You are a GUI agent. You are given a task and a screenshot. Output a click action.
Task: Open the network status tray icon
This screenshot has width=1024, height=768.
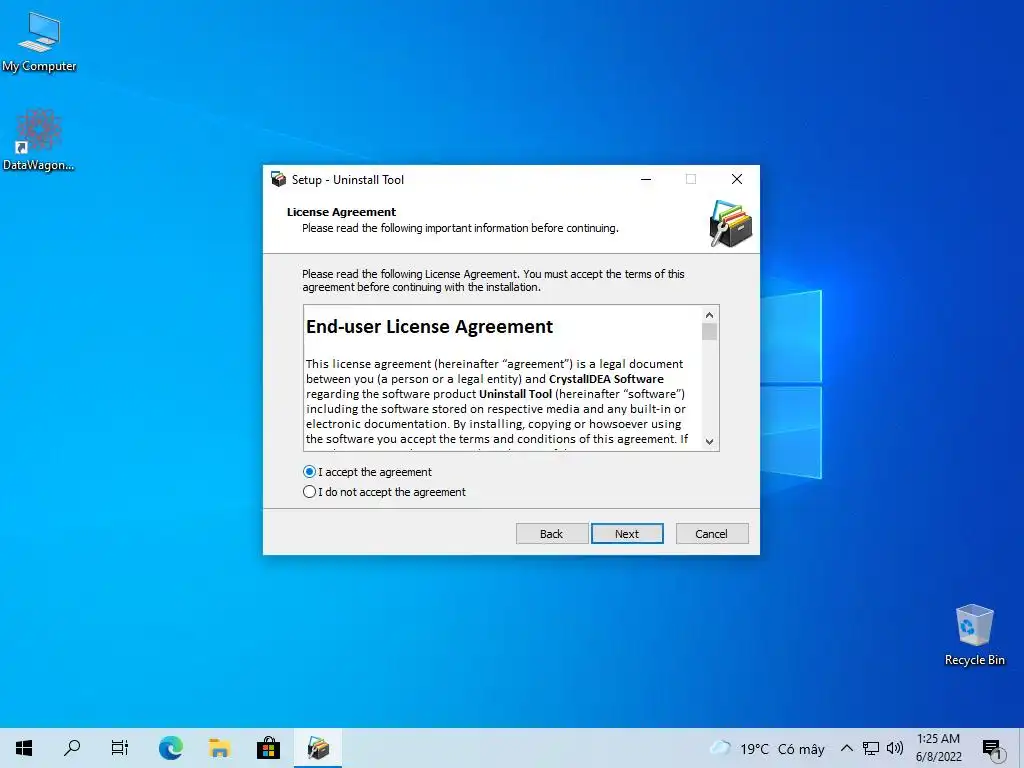pyautogui.click(x=871, y=748)
